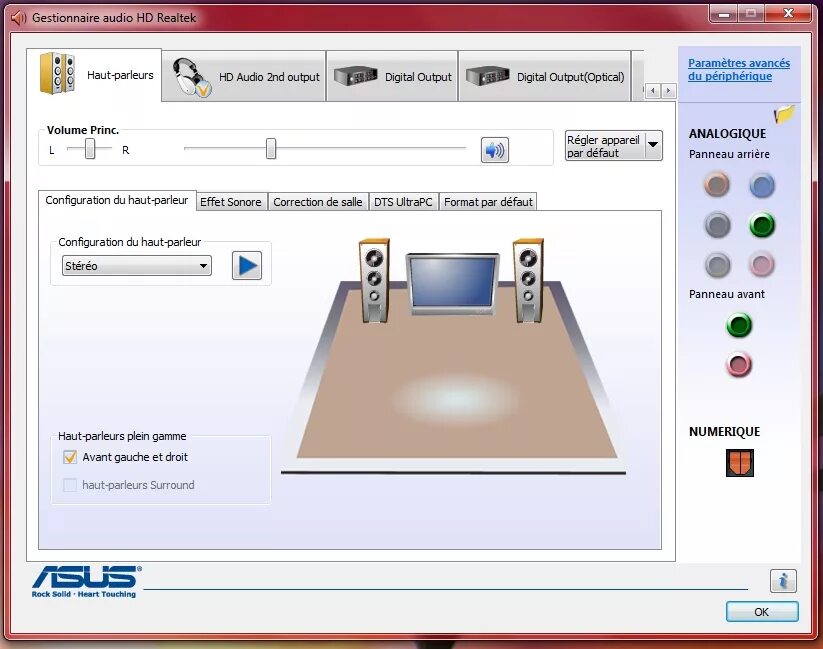This screenshot has height=649, width=823.
Task: Click the orange rear panel jack
Action: point(716,185)
